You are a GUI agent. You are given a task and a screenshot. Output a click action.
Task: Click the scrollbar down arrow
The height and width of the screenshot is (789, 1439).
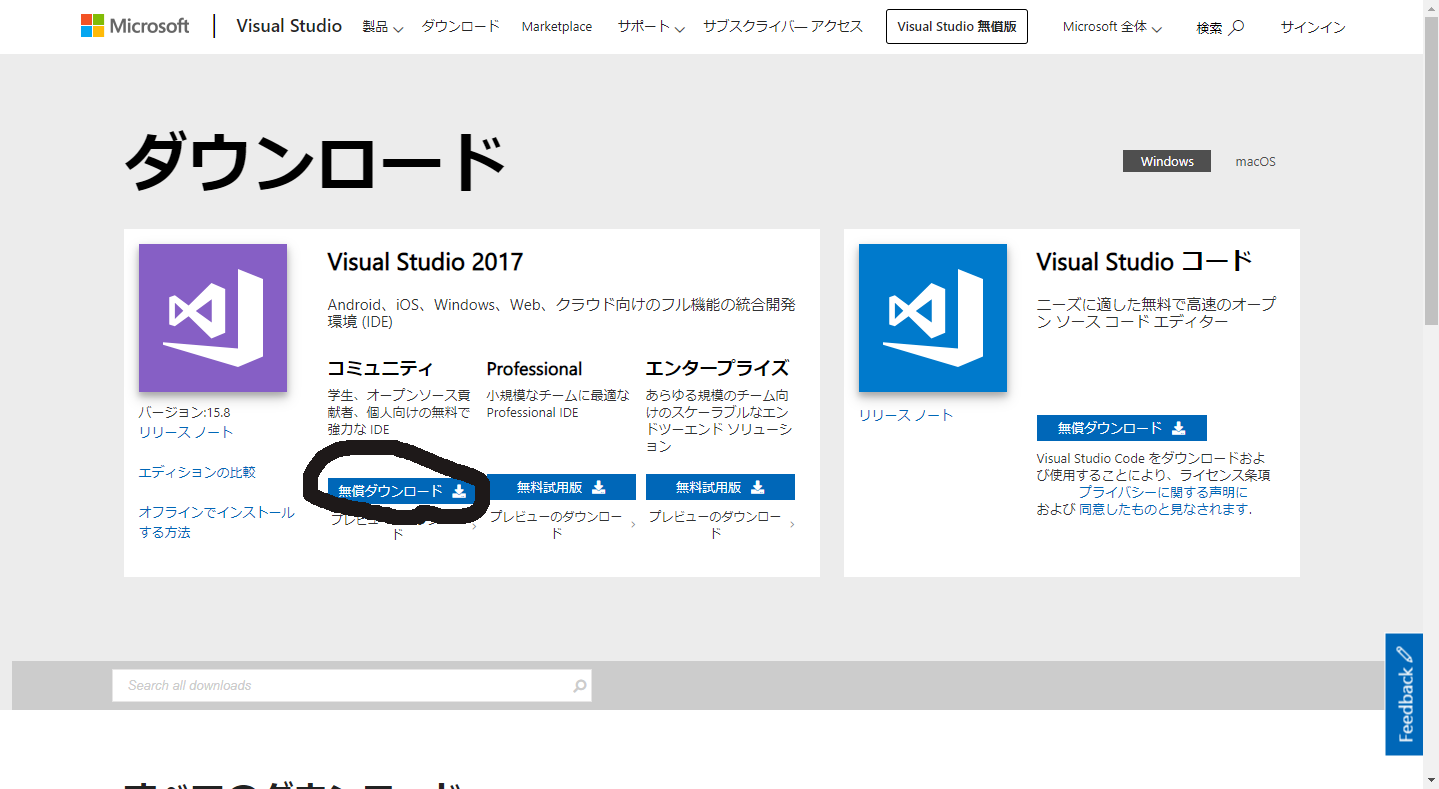coord(1431,780)
